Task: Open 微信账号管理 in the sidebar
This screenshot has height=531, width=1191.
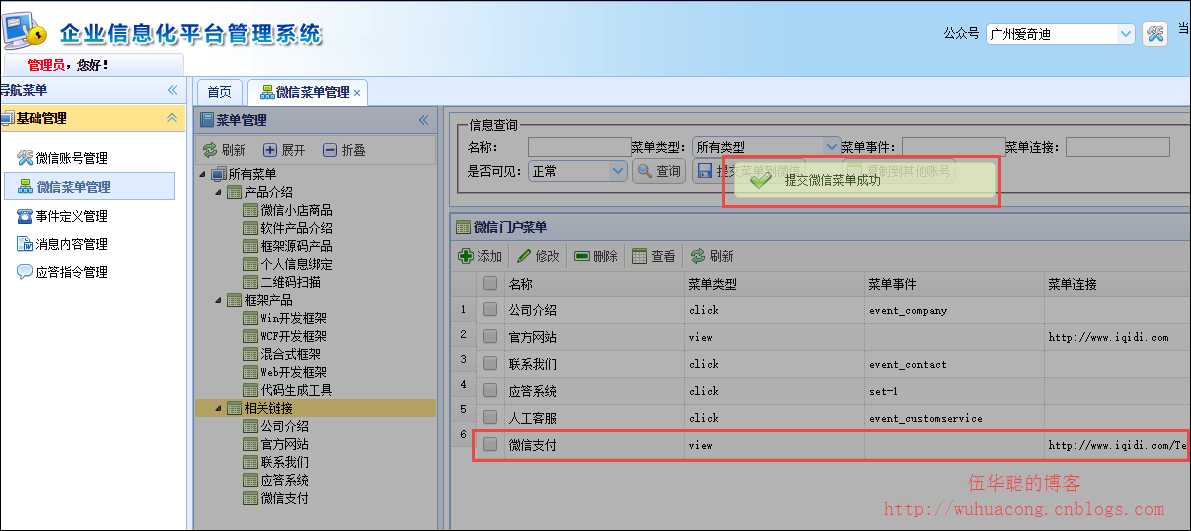Action: (62, 158)
